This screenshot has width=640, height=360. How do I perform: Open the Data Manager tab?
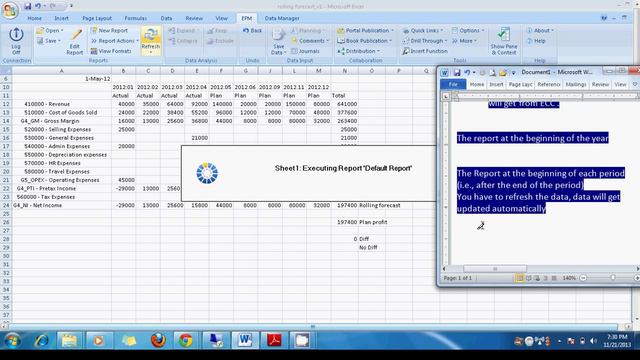click(x=282, y=18)
